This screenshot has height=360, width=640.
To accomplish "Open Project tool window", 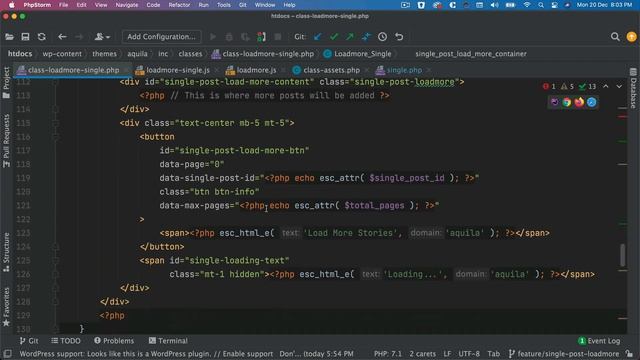I will point(6,82).
